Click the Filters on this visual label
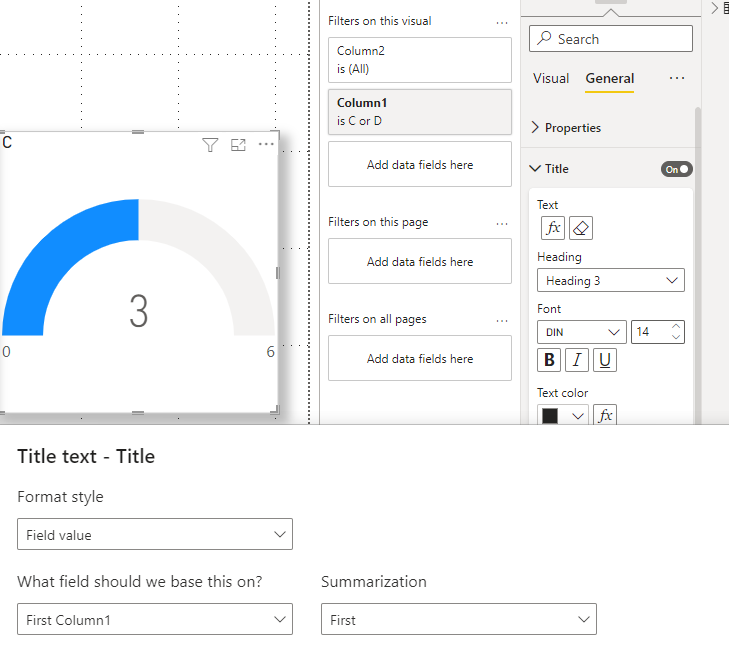Screen dimensions: 729x665 pos(379,21)
